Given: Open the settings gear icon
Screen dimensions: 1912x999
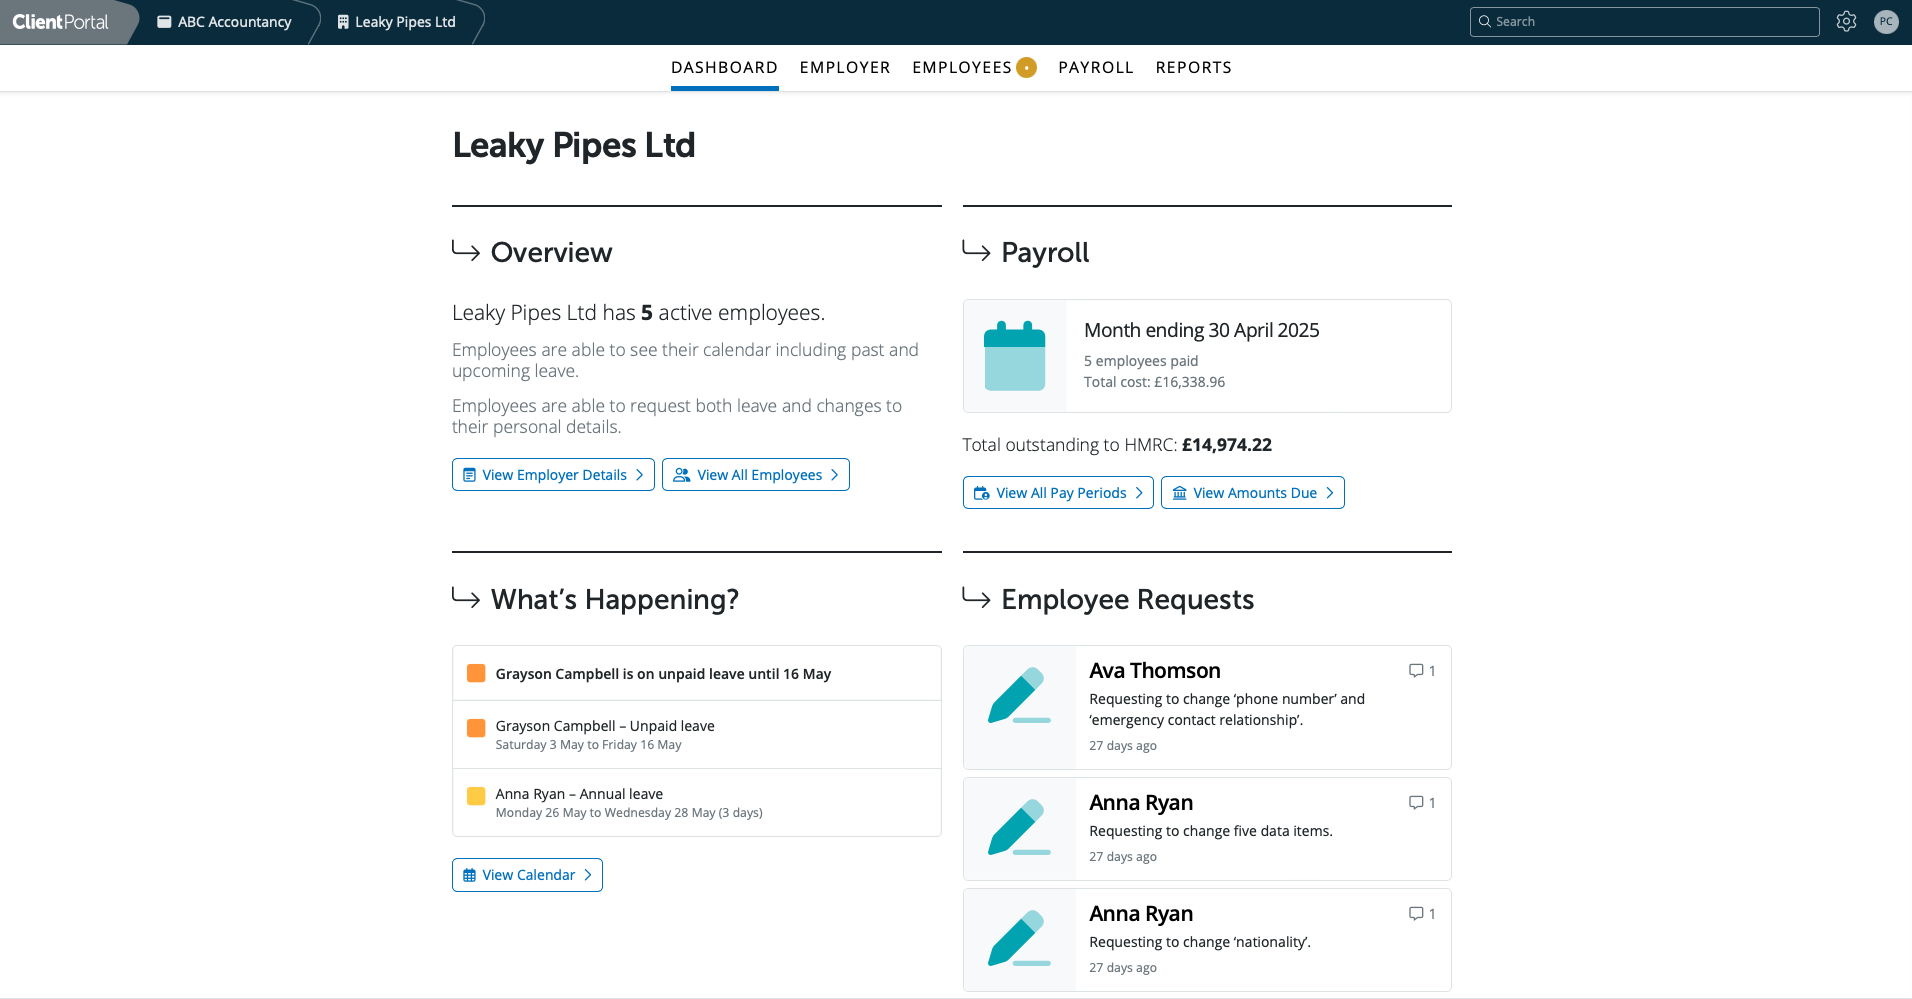Looking at the screenshot, I should point(1846,22).
